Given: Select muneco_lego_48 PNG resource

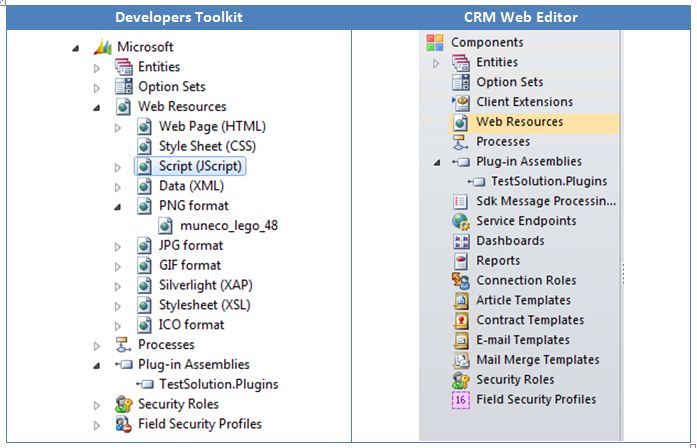Looking at the screenshot, I should pos(228,225).
